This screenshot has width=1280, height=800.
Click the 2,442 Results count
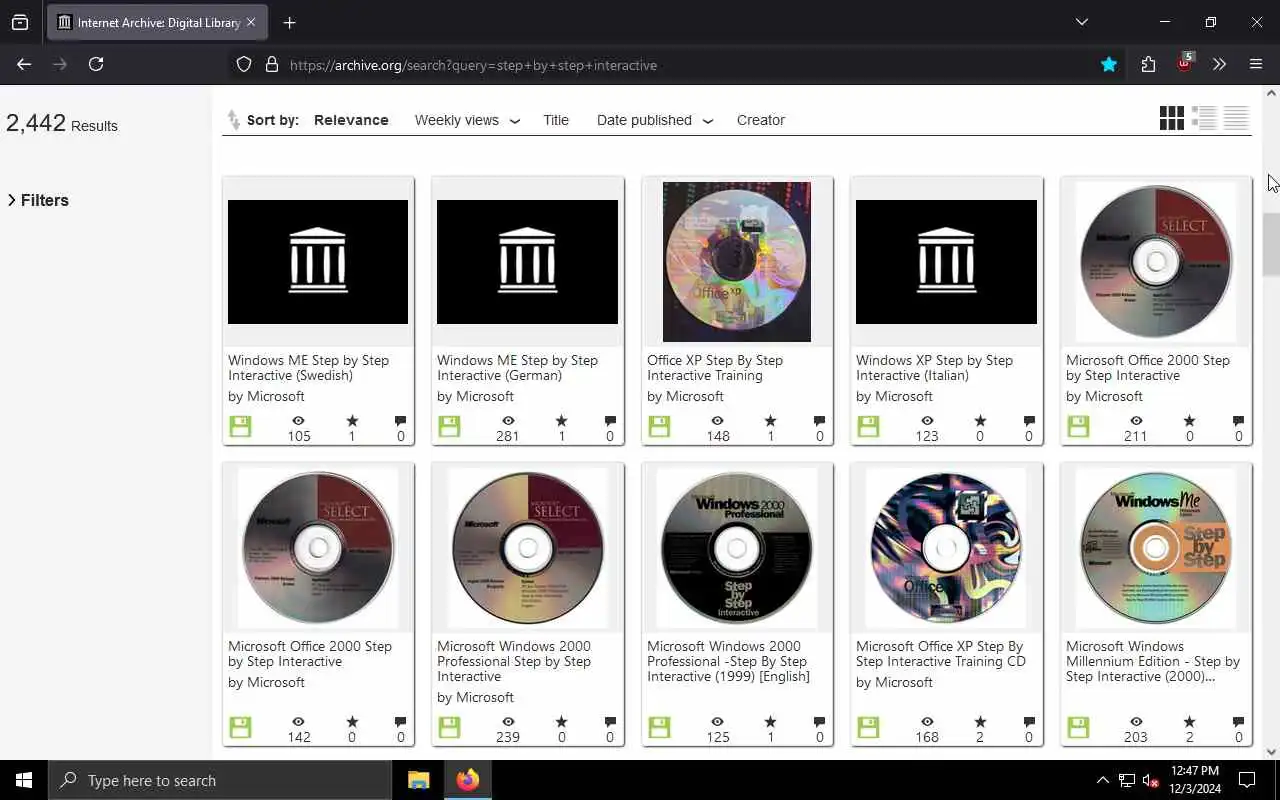tap(62, 123)
